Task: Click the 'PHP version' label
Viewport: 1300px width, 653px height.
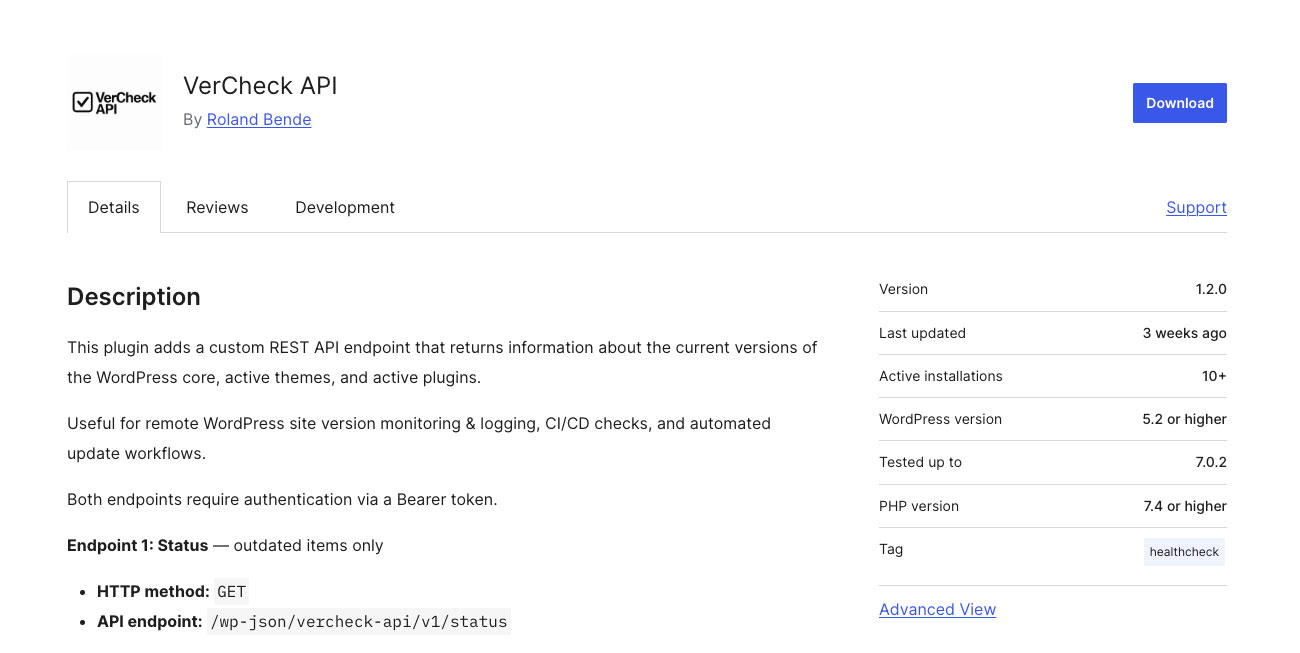Action: point(919,506)
